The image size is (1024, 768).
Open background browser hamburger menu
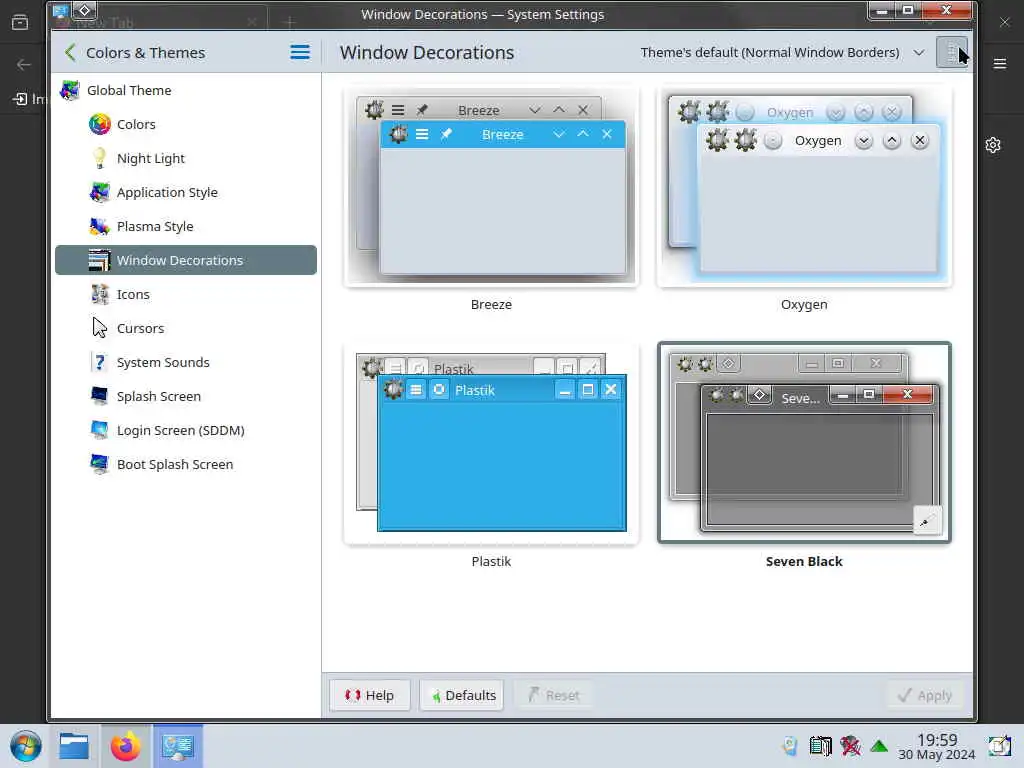coord(1000,64)
